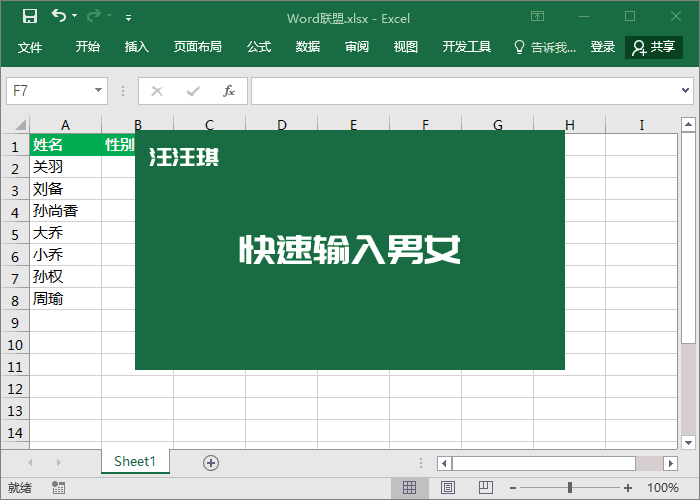The height and width of the screenshot is (500, 700).
Task: Switch to Normal view icon
Action: pyautogui.click(x=409, y=488)
